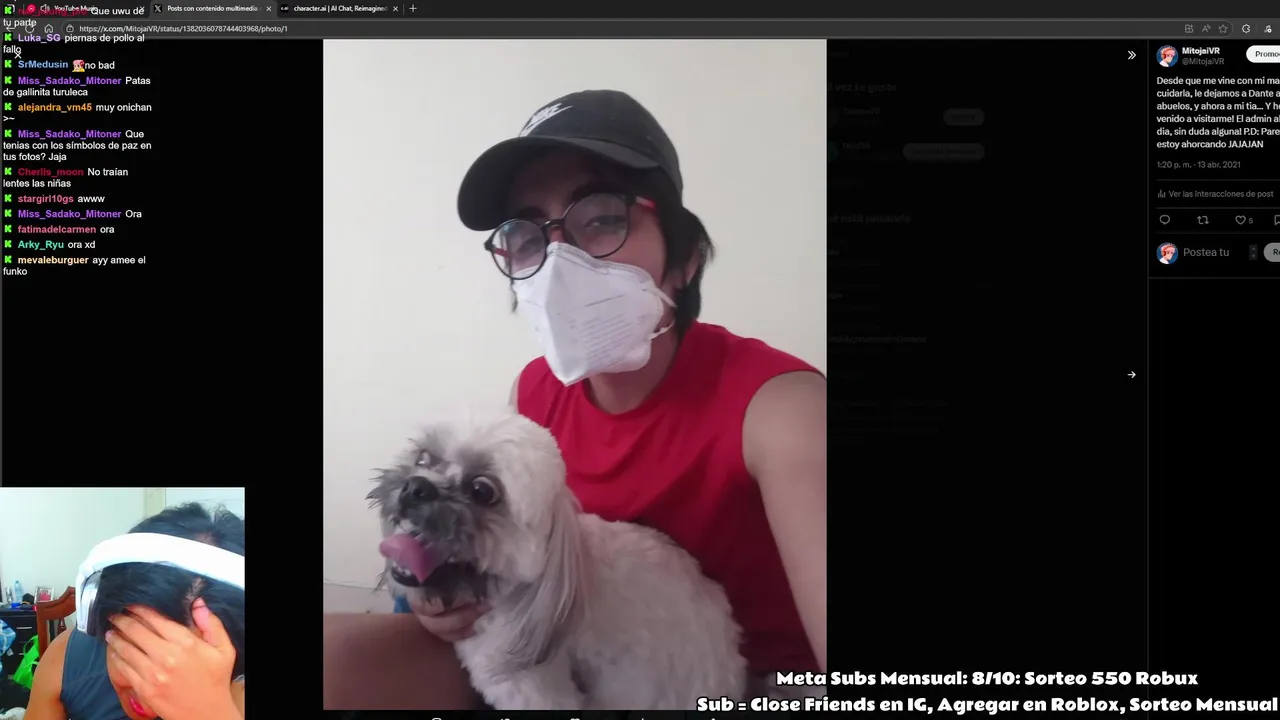The height and width of the screenshot is (720, 1280).
Task: Close the Posts con contenido multimedia tab
Action: 268,8
